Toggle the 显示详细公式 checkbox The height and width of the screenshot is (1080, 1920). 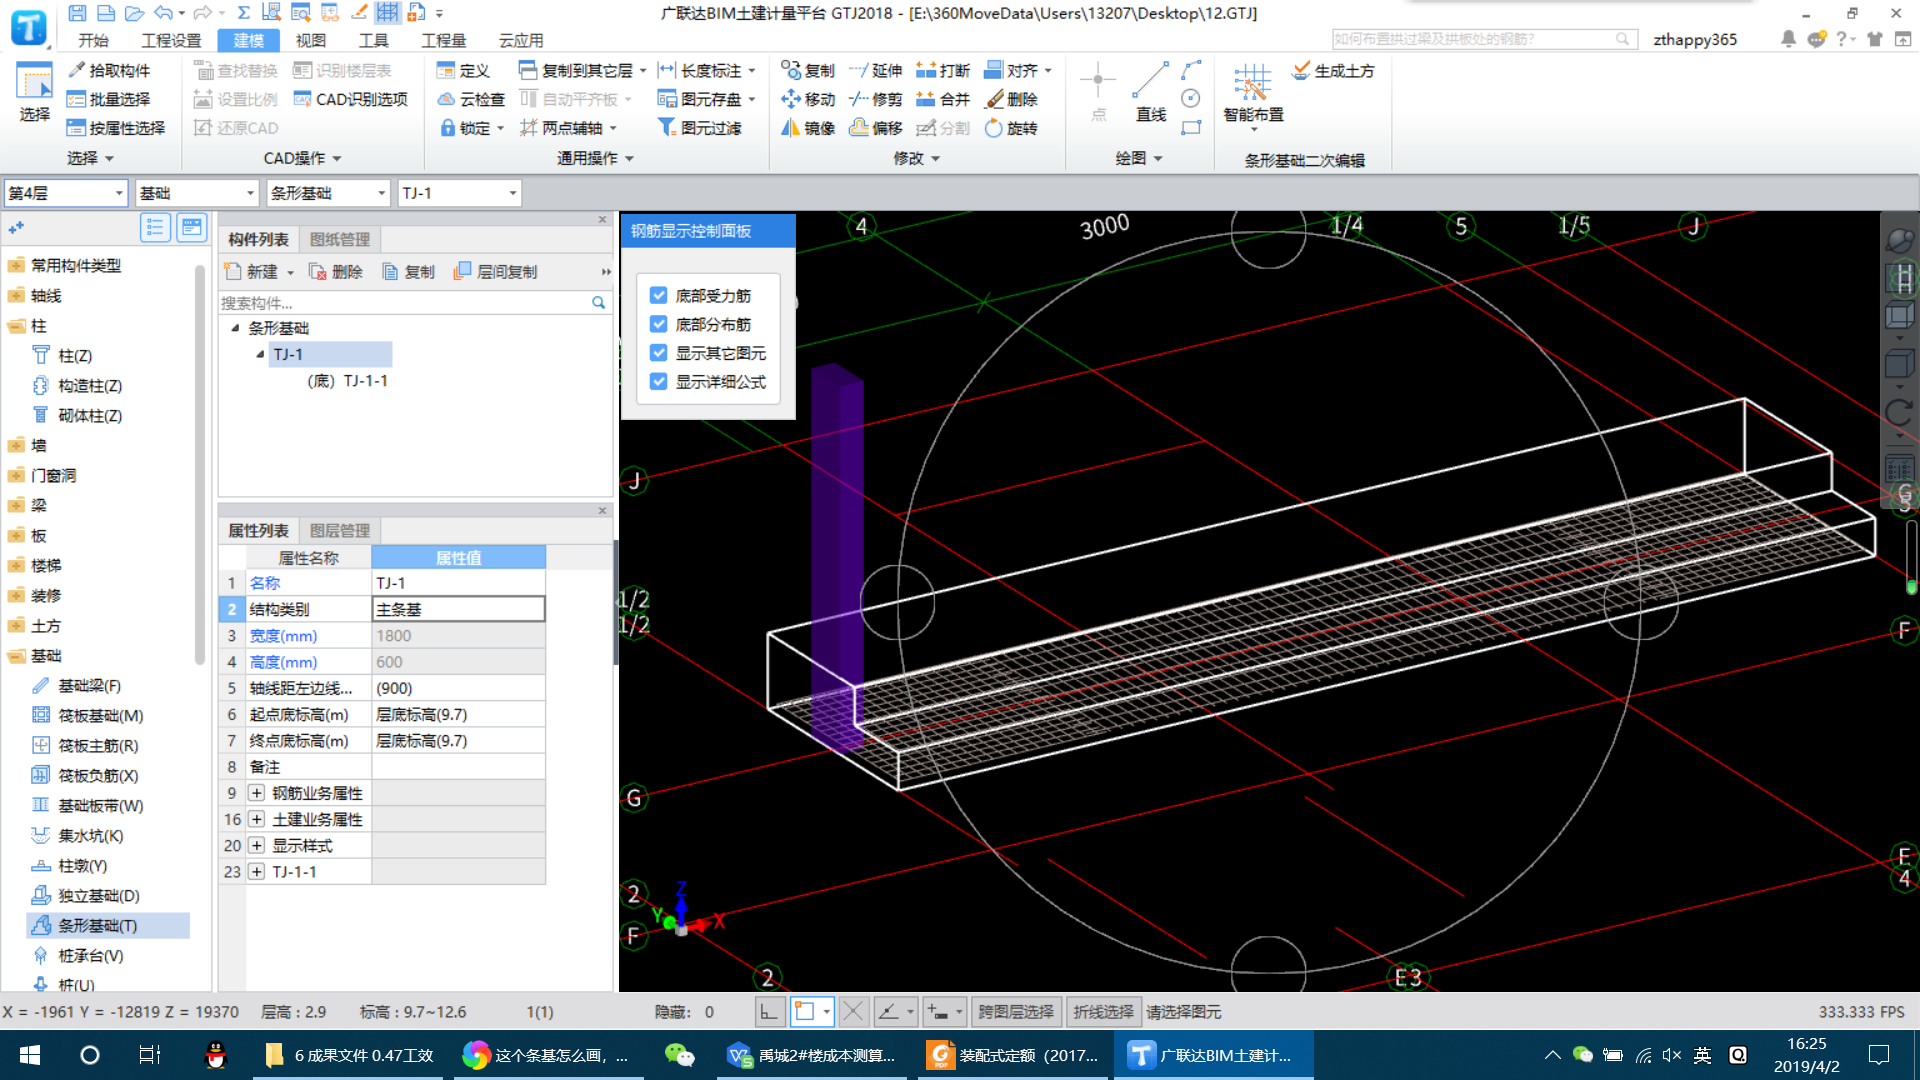(x=658, y=381)
